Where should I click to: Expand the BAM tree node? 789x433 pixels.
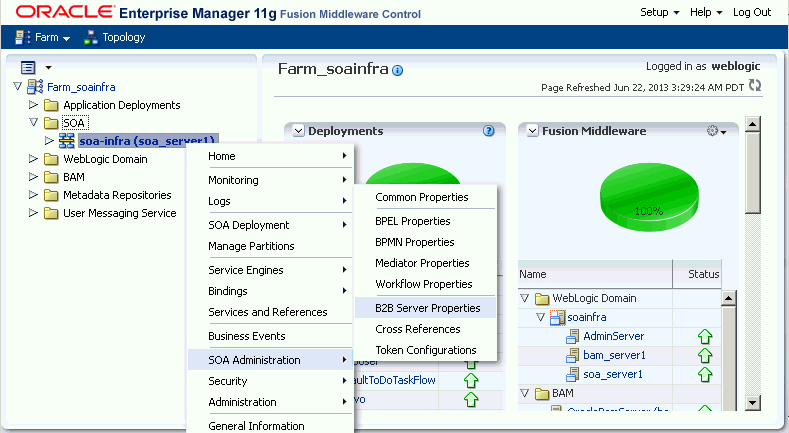point(33,177)
